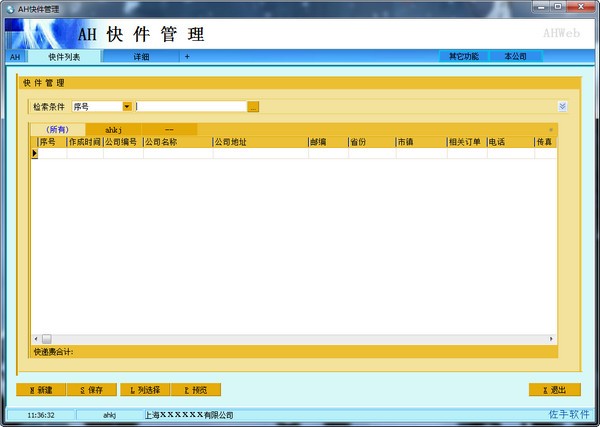Image resolution: width=600 pixels, height=427 pixels.
Task: Click the company name in status bar
Action: pos(189,415)
